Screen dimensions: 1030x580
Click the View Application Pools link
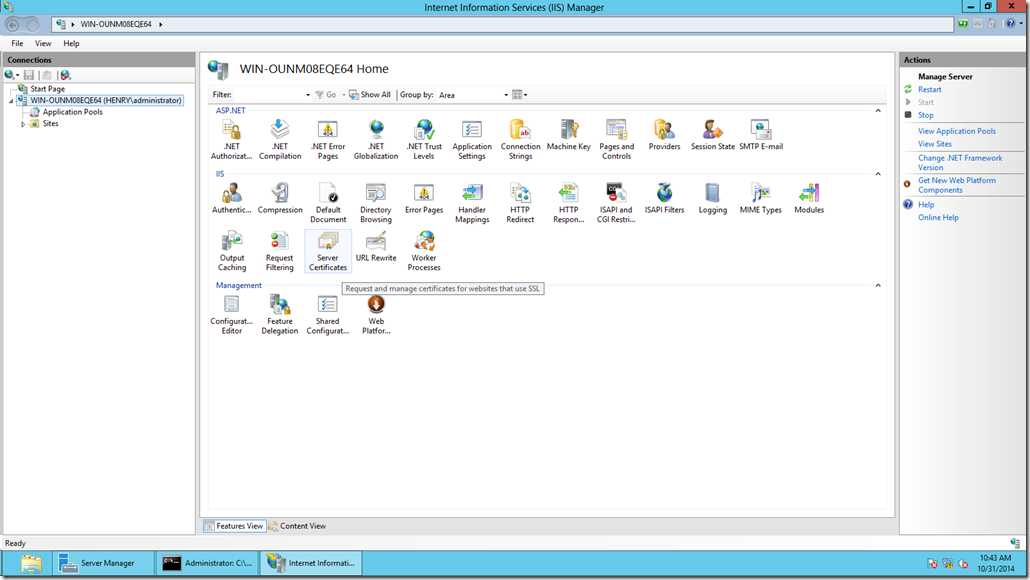956,131
